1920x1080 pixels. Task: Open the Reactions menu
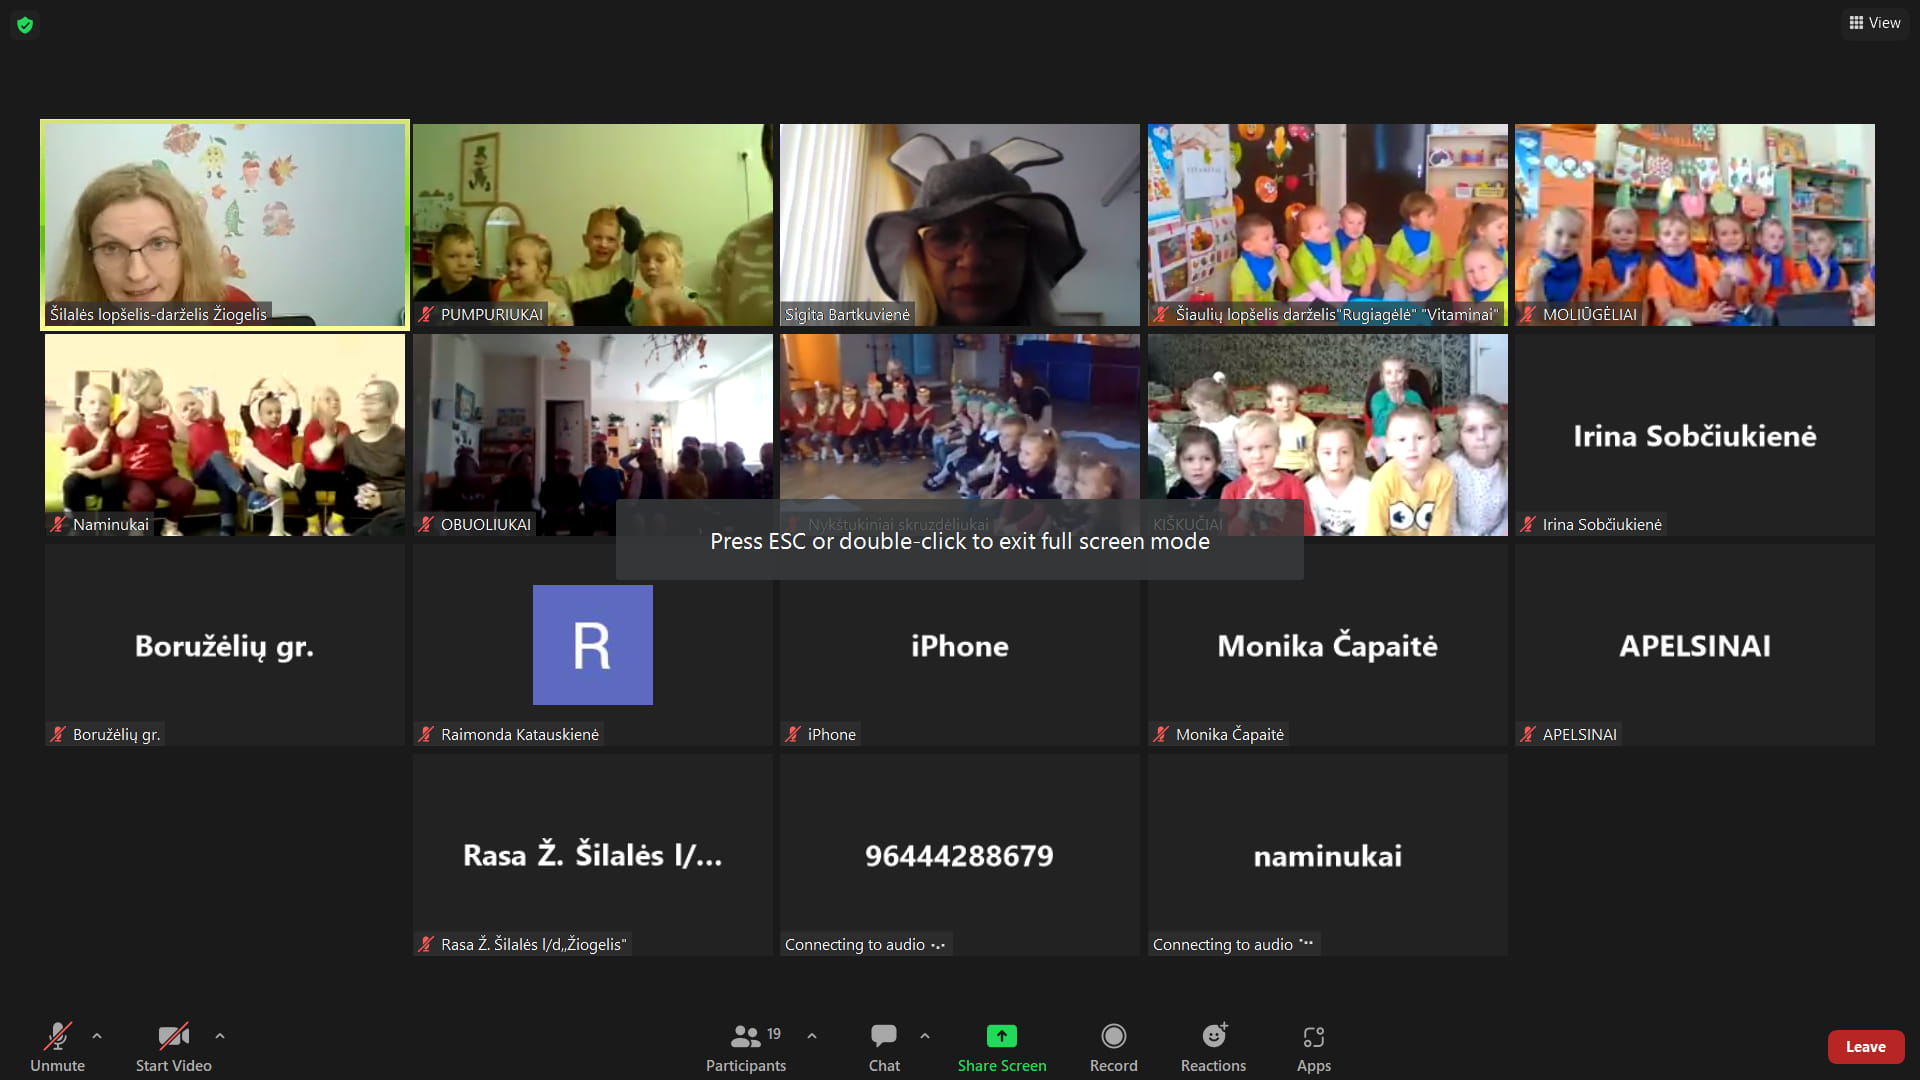tap(1213, 1046)
